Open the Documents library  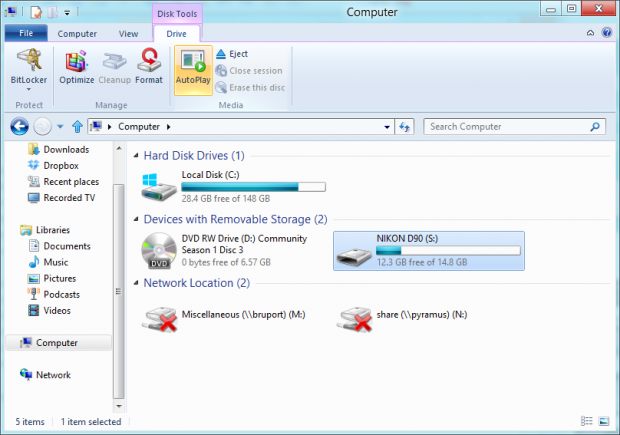(59, 246)
